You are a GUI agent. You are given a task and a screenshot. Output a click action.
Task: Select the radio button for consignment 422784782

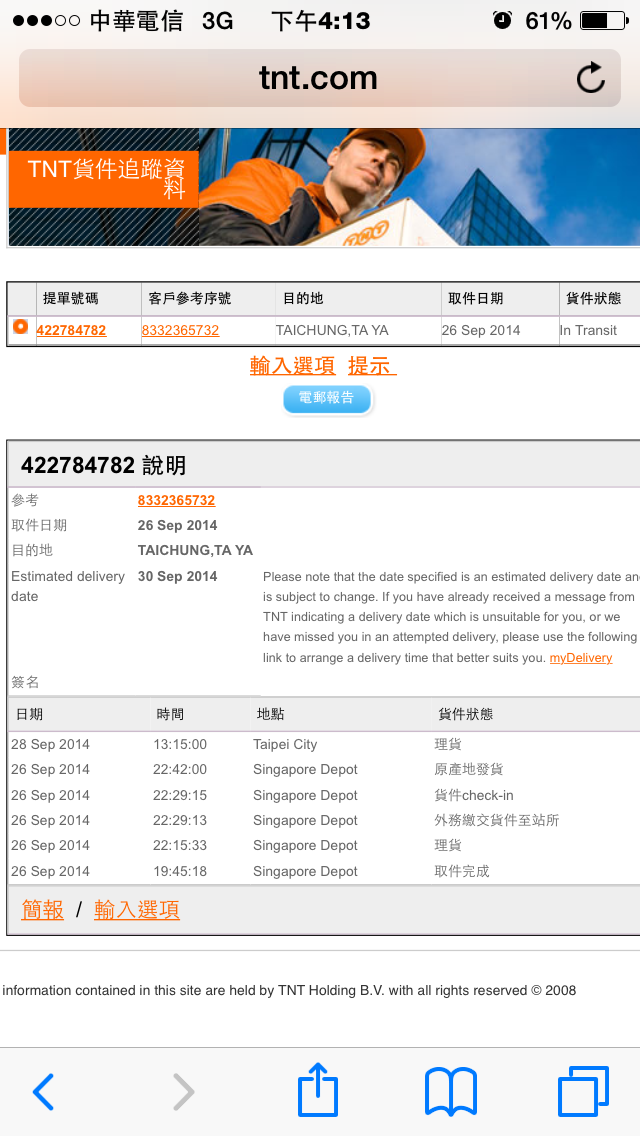tap(20, 327)
